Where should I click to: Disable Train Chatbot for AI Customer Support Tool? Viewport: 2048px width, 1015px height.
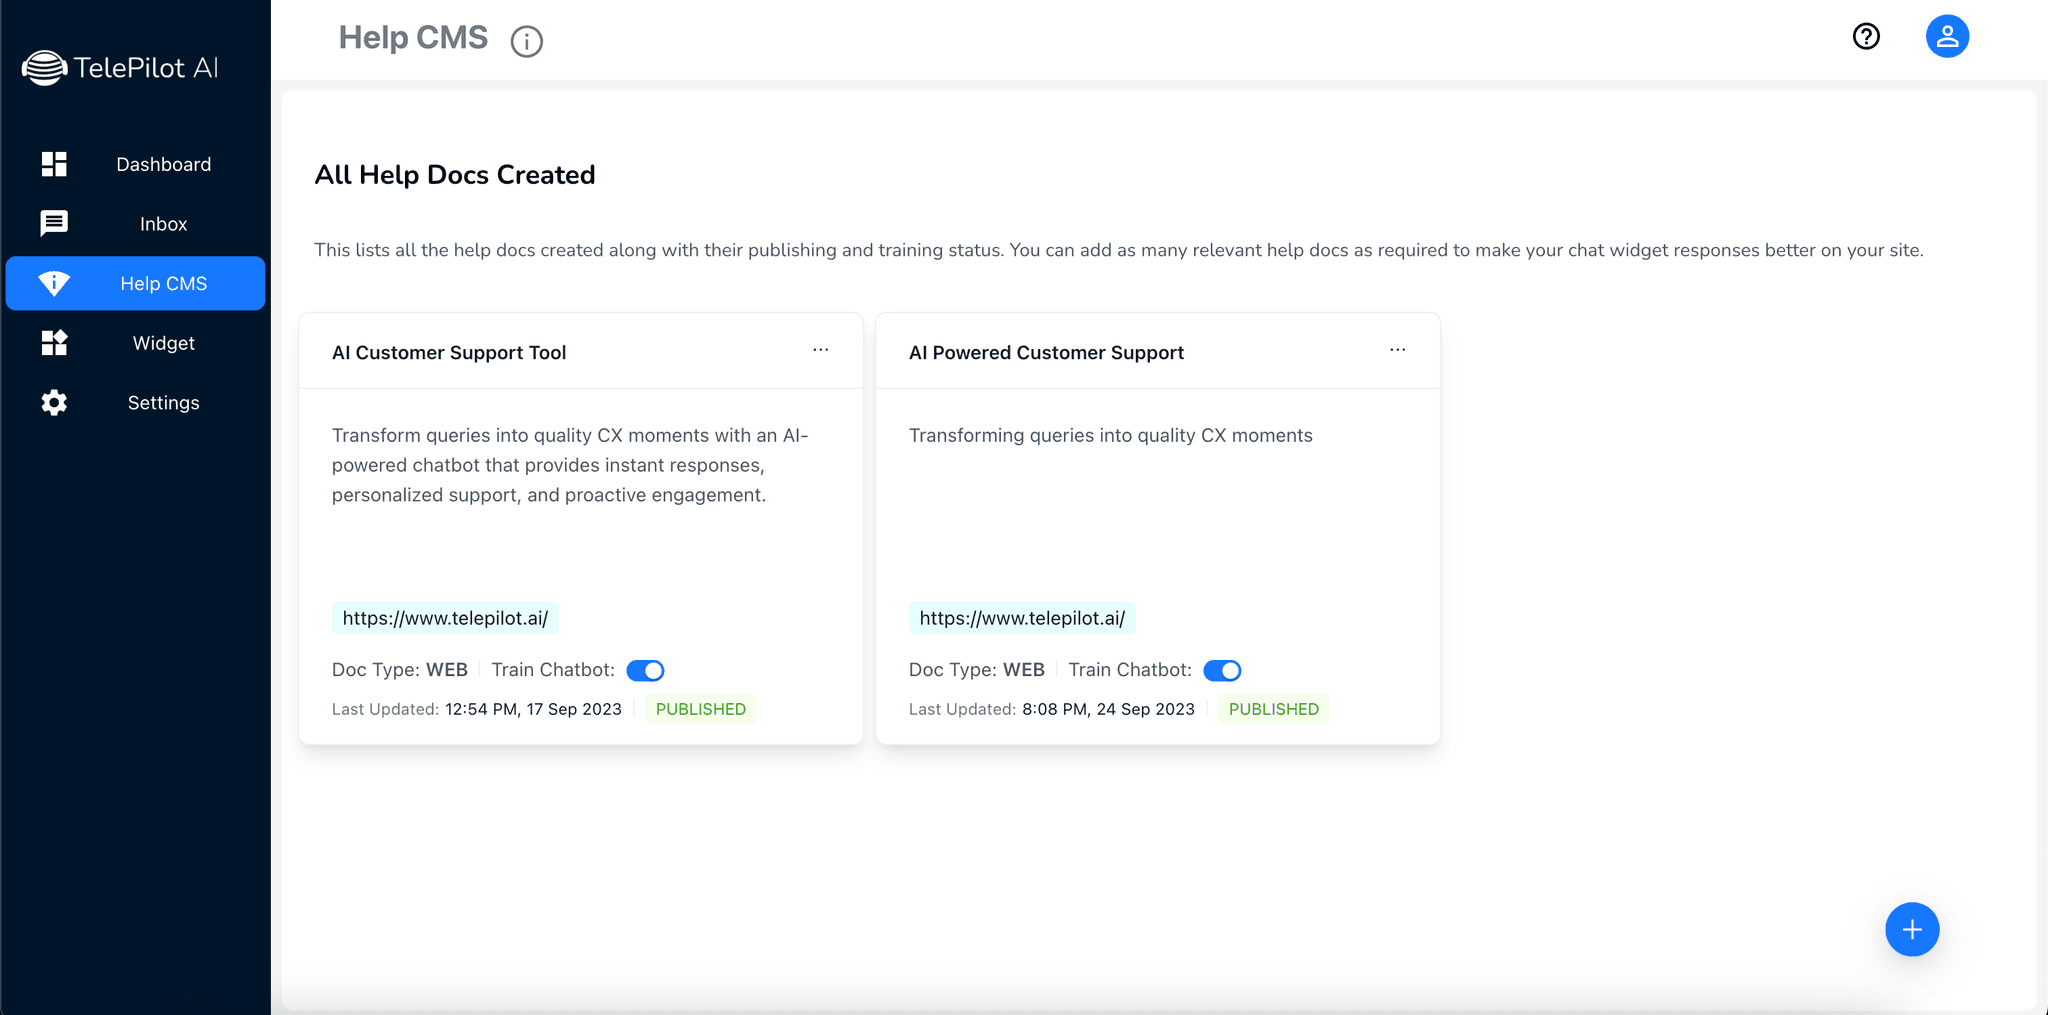coord(645,671)
